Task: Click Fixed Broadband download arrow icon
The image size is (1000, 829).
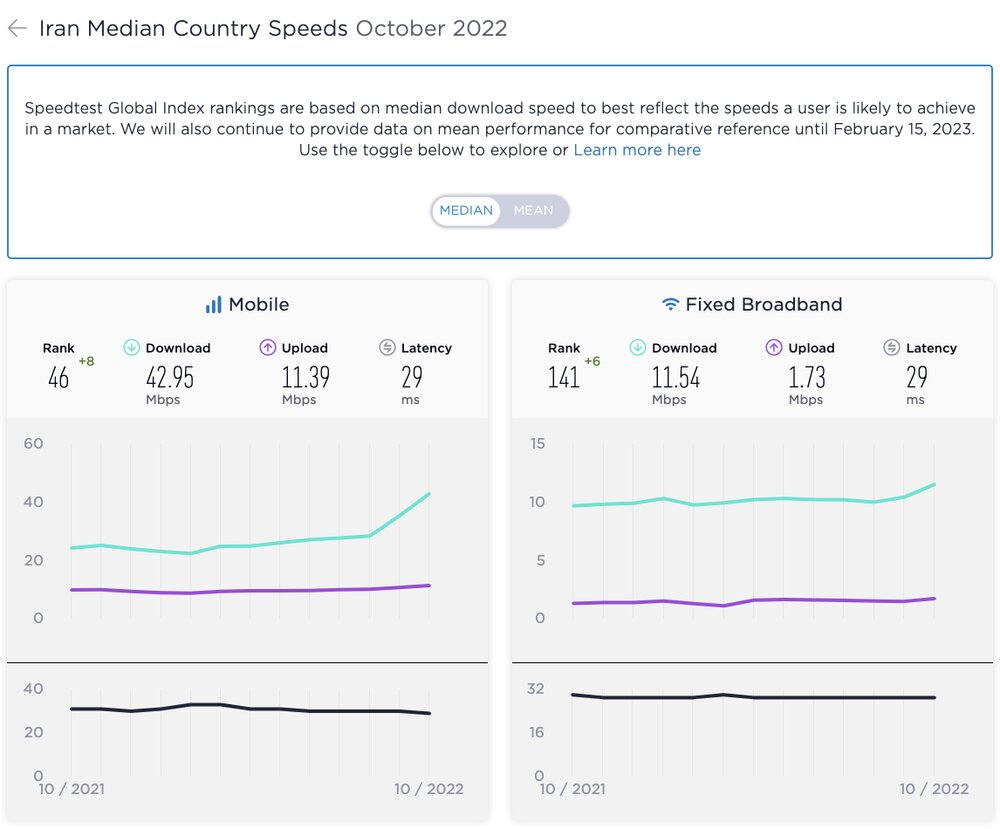Action: pyautogui.click(x=638, y=348)
